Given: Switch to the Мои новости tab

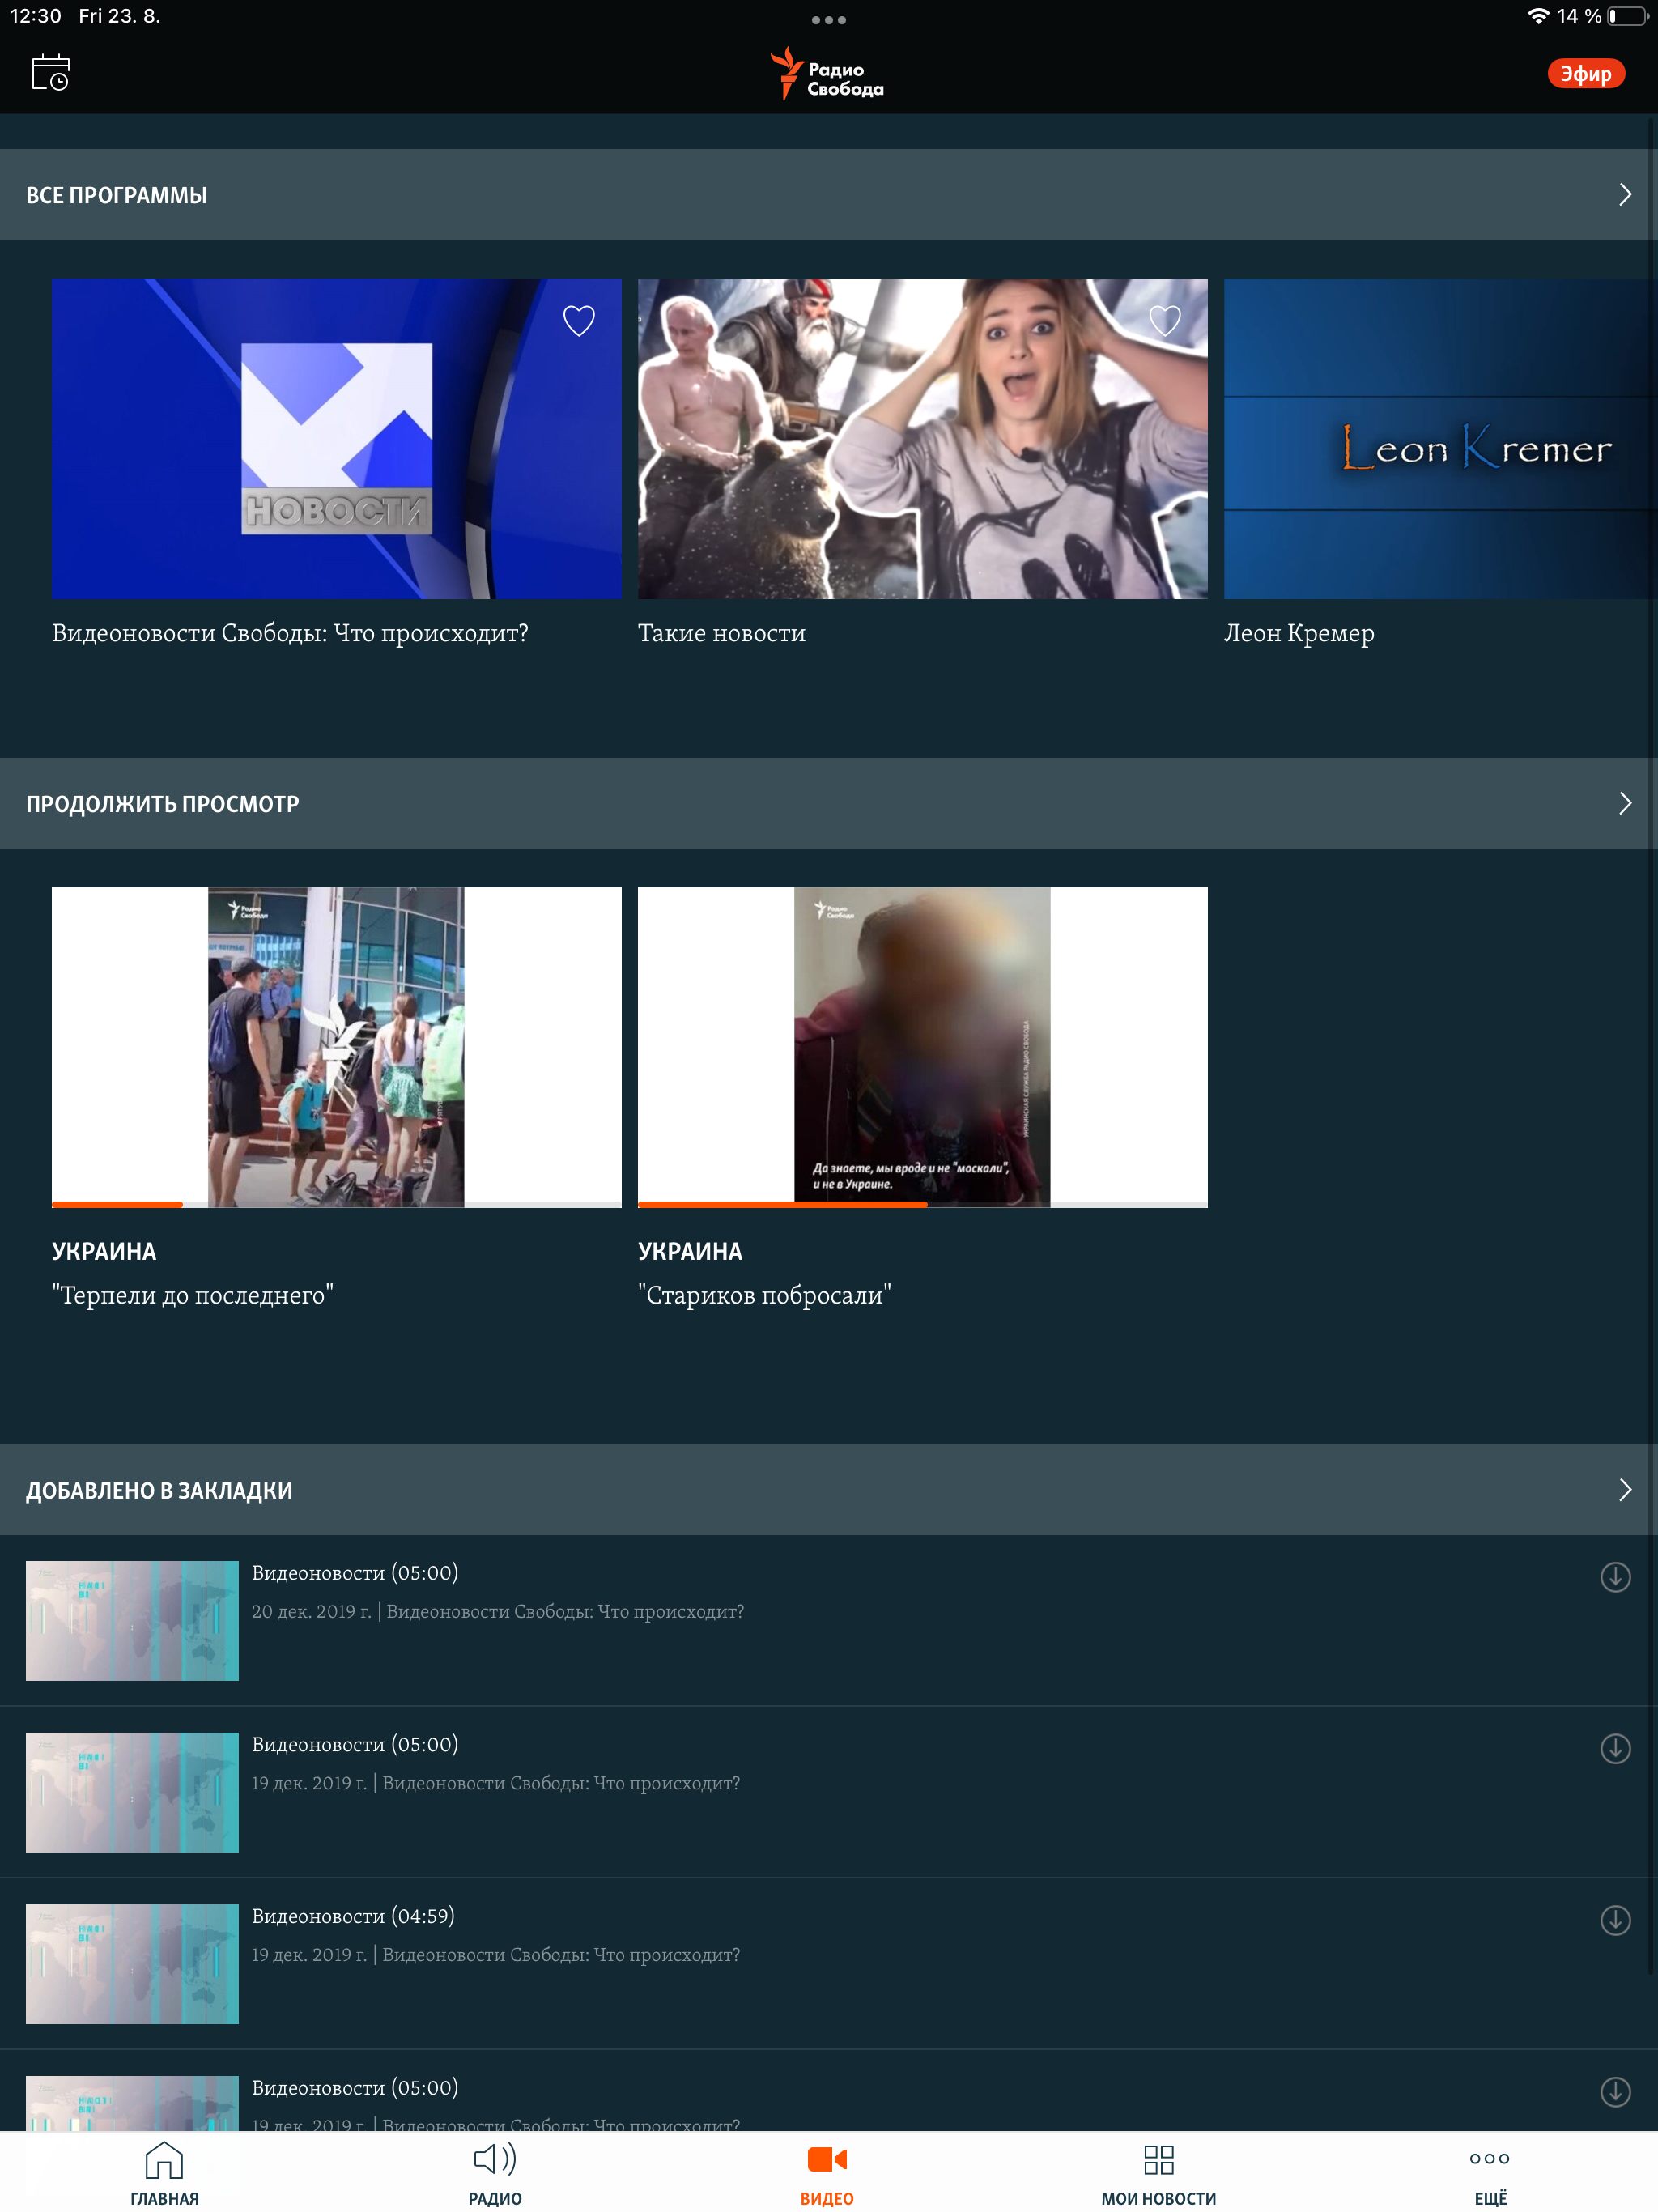Looking at the screenshot, I should (1158, 2170).
